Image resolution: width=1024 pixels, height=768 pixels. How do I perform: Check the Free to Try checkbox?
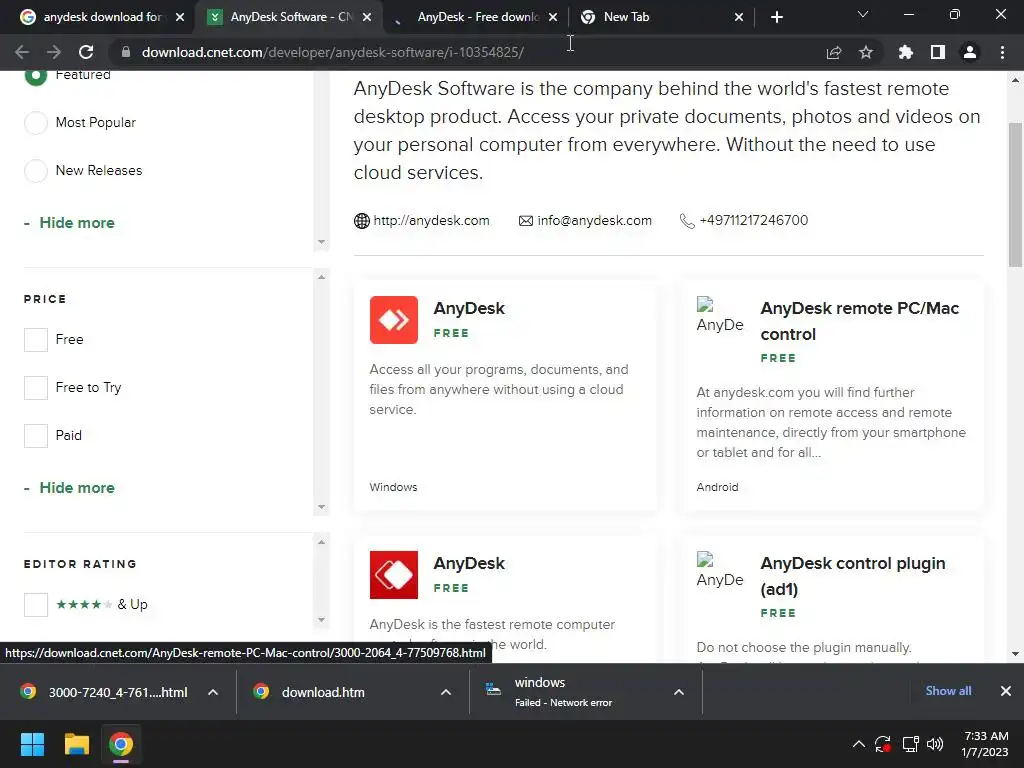[x=36, y=387]
